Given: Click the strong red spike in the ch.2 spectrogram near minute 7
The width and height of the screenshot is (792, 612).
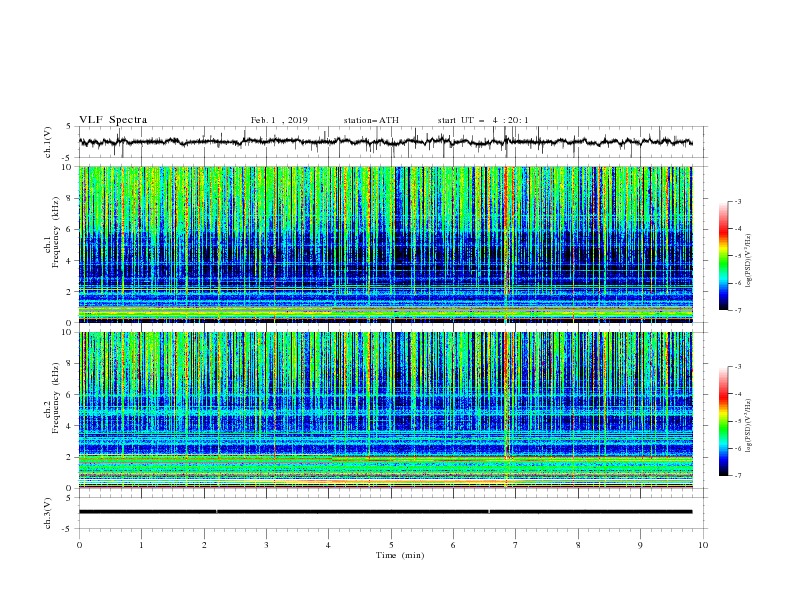Looking at the screenshot, I should click(505, 410).
